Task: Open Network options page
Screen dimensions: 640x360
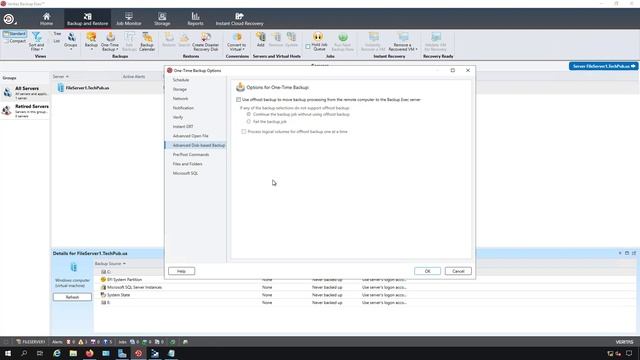Action: [180, 99]
